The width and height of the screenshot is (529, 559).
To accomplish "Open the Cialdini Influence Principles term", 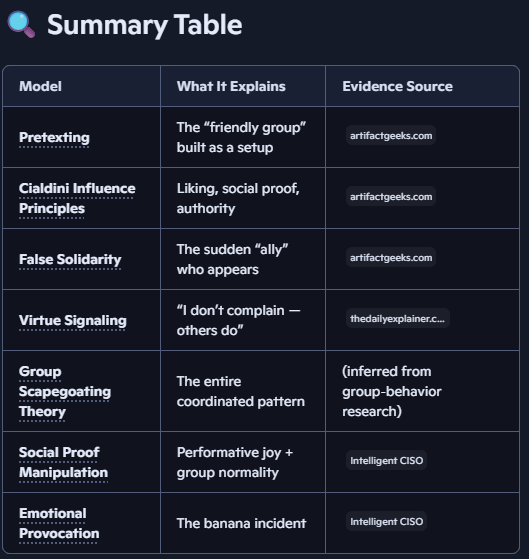I will (77, 198).
